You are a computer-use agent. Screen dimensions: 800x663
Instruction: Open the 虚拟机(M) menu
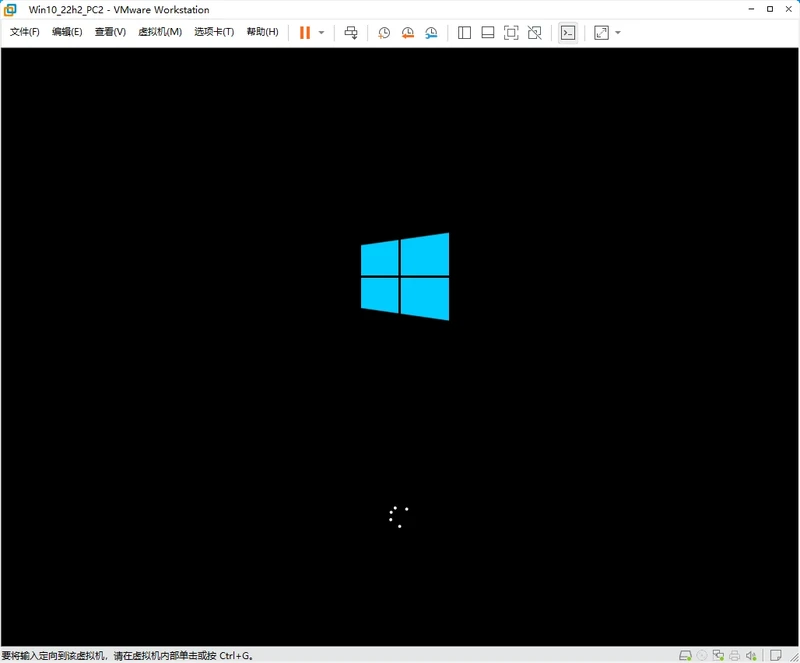(x=160, y=32)
